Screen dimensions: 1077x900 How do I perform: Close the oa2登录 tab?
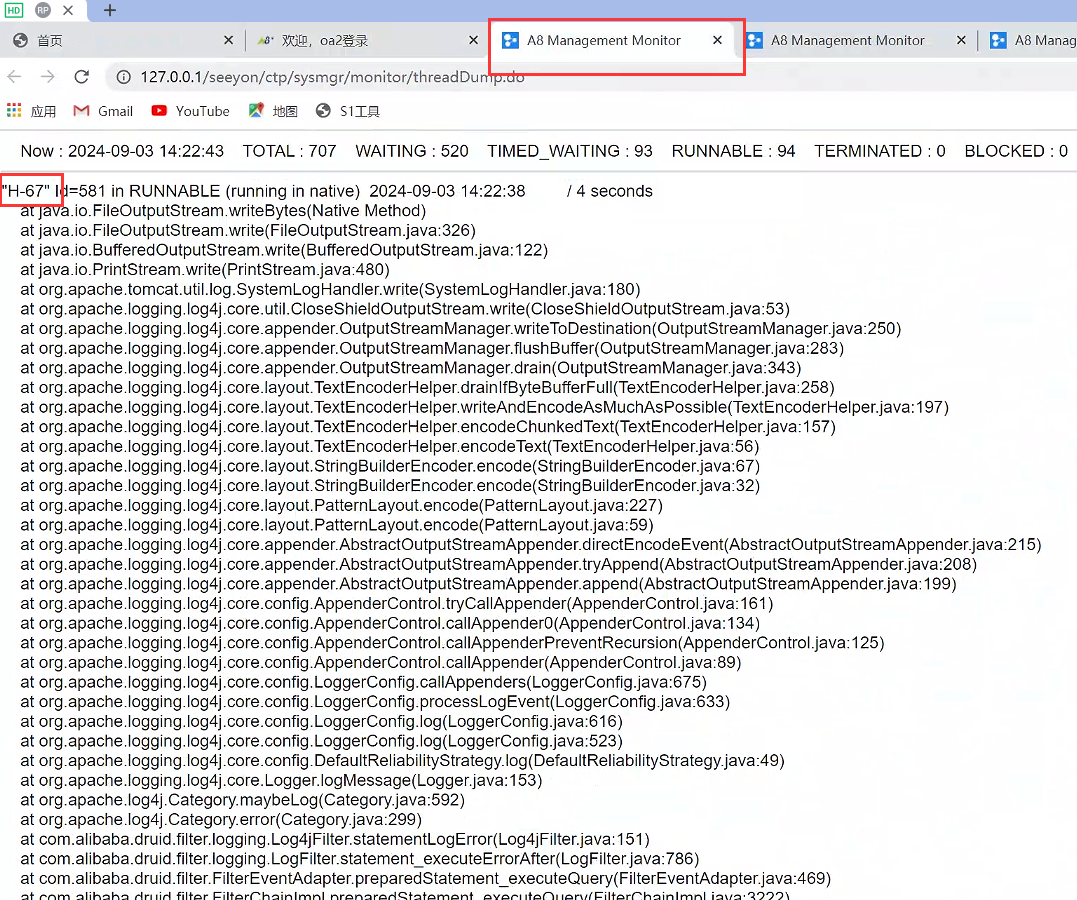pos(473,41)
